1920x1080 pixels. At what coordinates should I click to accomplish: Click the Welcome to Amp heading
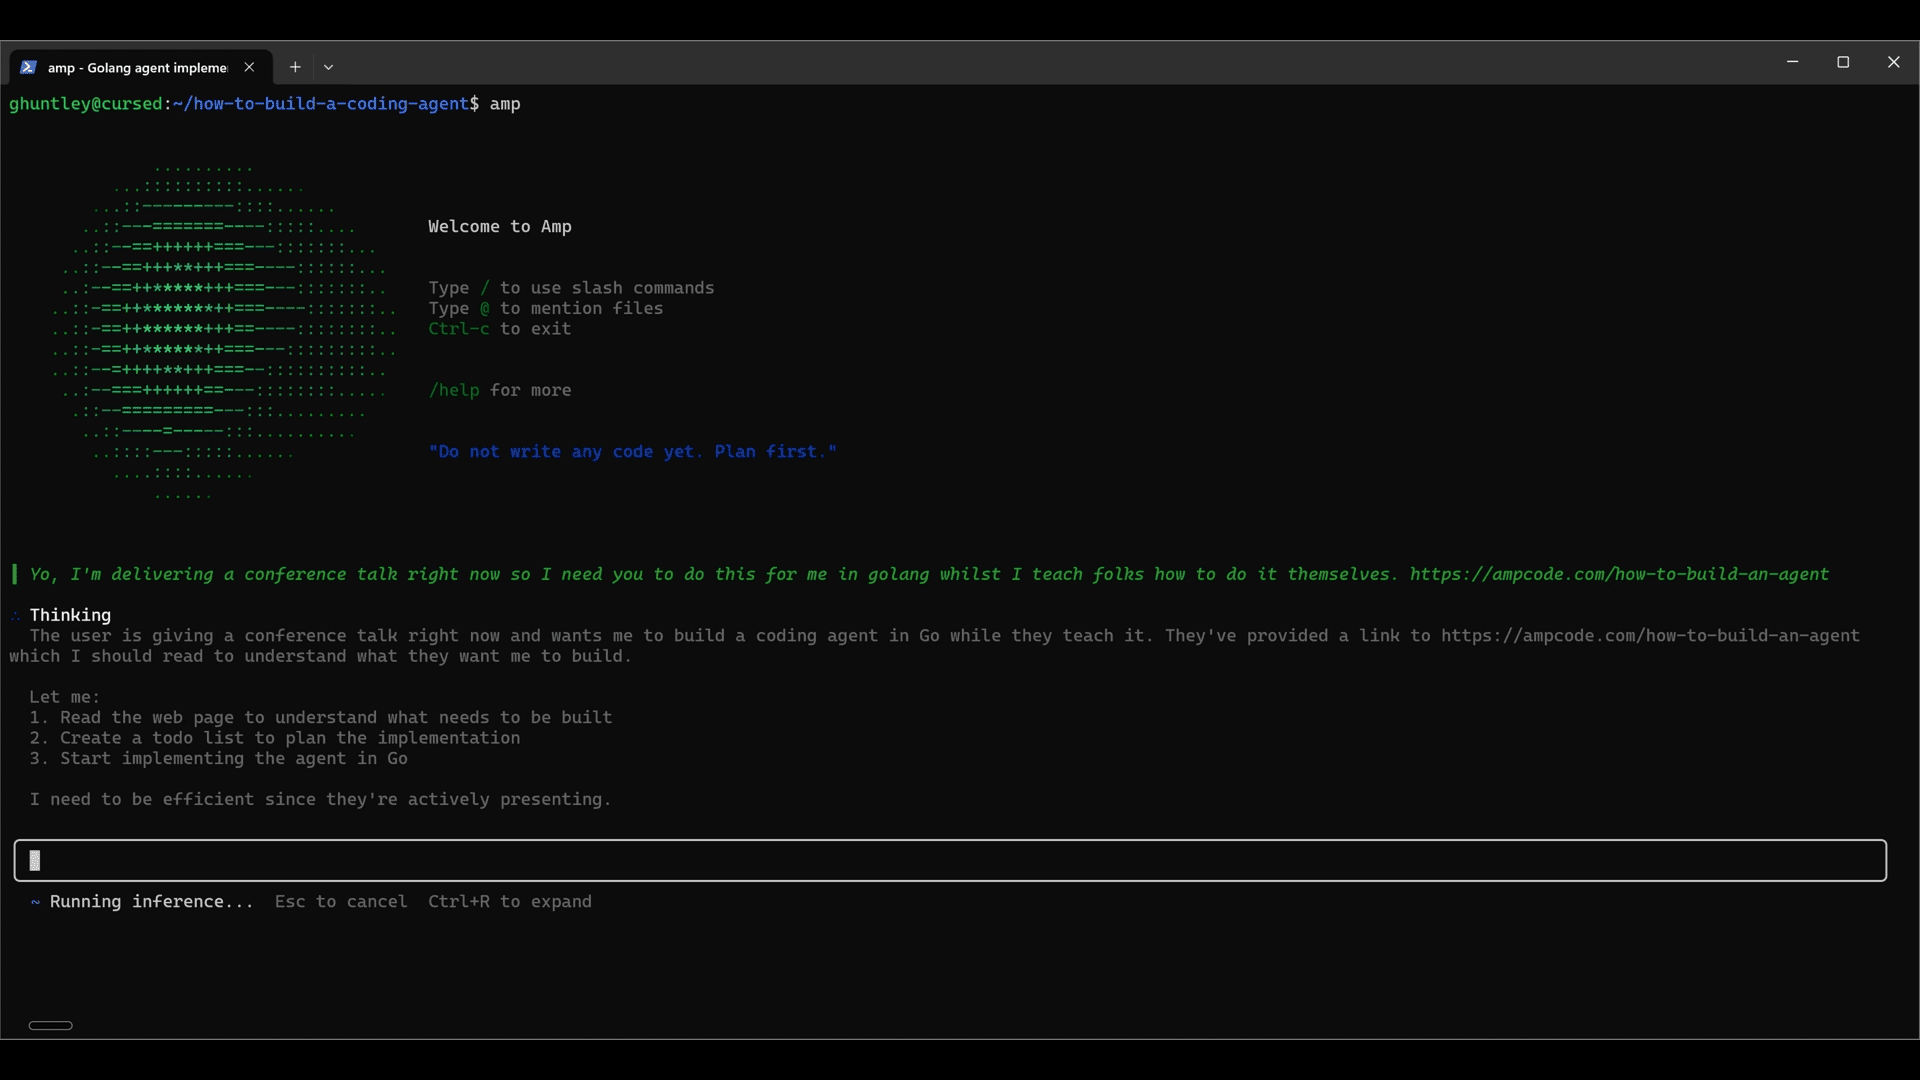tap(499, 226)
